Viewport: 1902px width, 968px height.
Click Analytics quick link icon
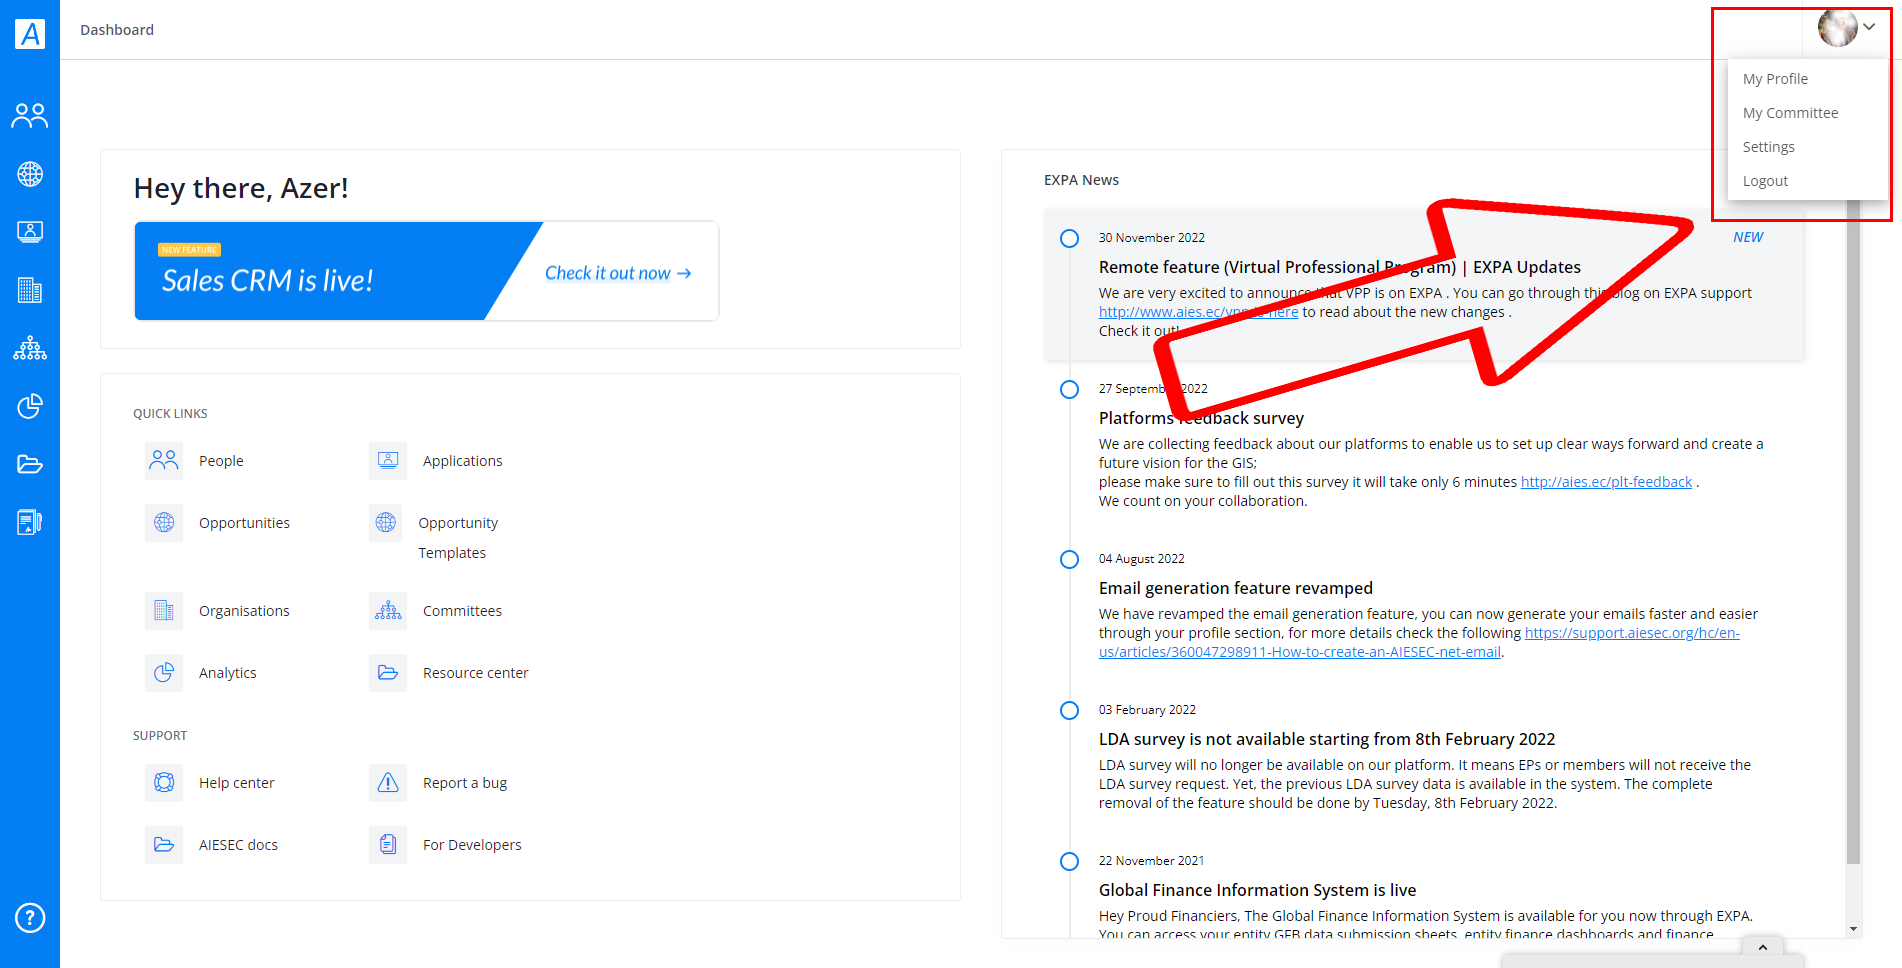(x=164, y=673)
